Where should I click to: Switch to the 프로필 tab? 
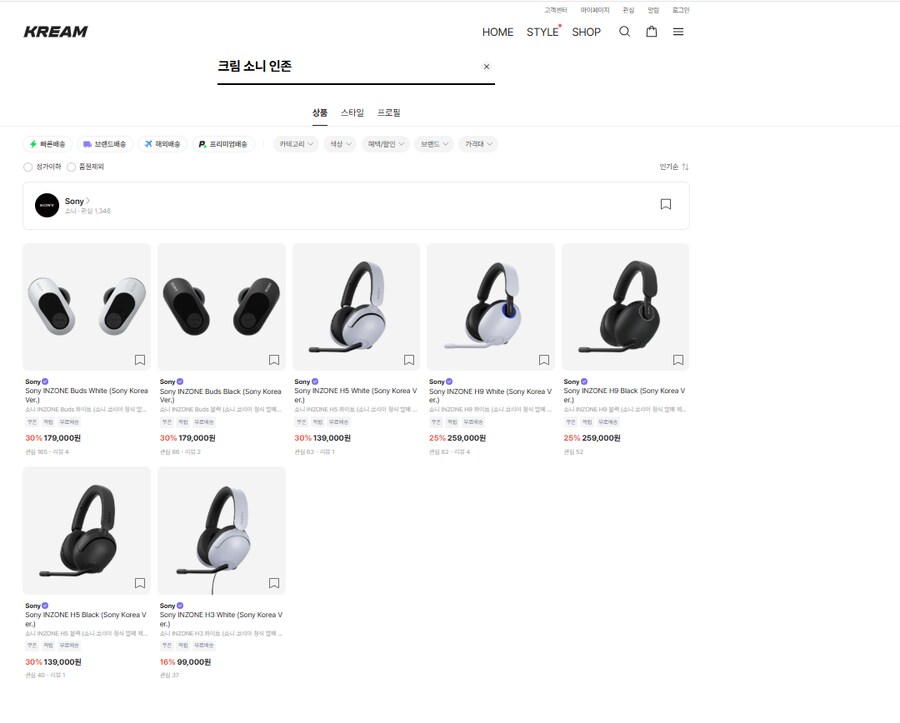coord(389,112)
